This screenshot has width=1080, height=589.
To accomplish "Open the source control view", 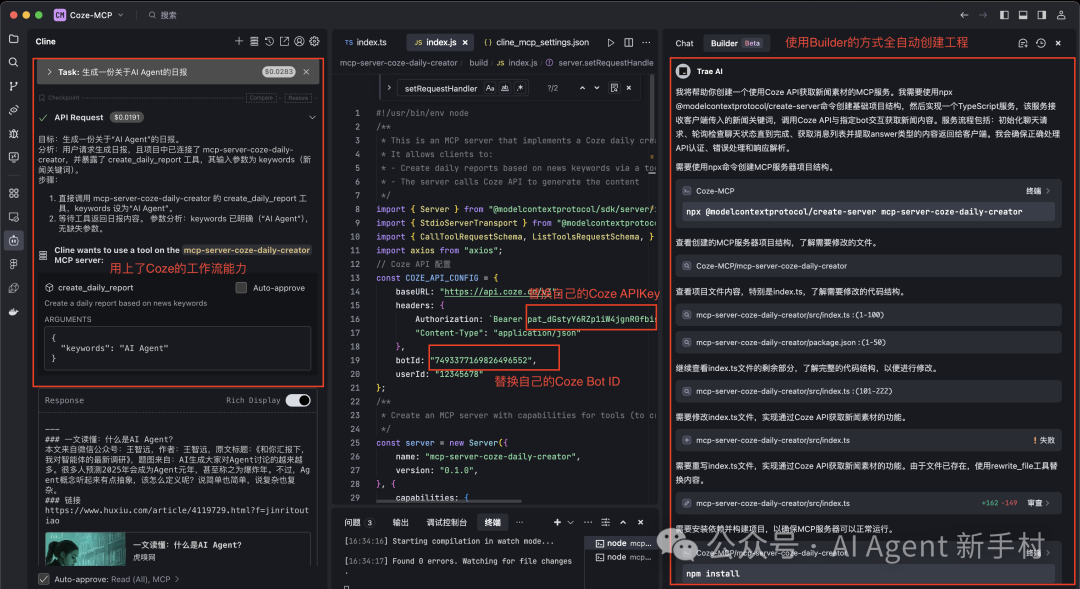I will pyautogui.click(x=13, y=86).
